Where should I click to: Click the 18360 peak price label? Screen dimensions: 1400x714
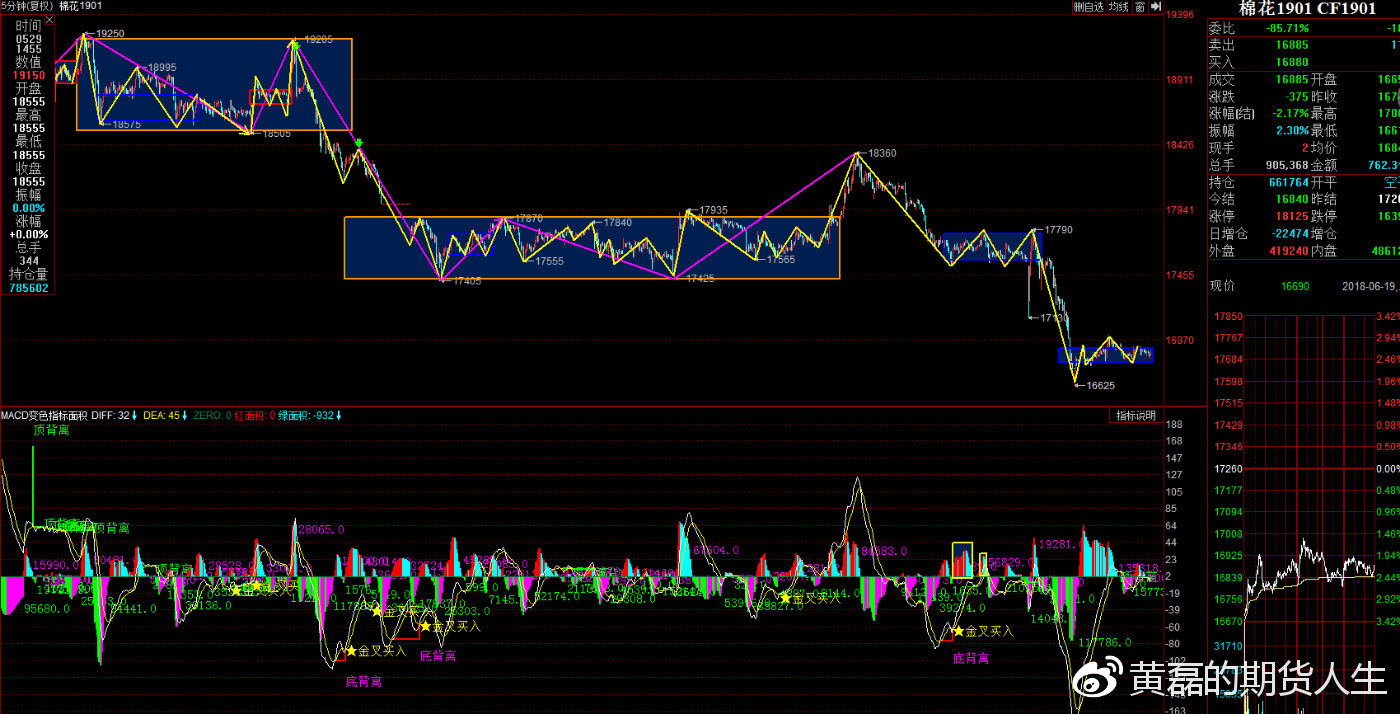[x=882, y=153]
